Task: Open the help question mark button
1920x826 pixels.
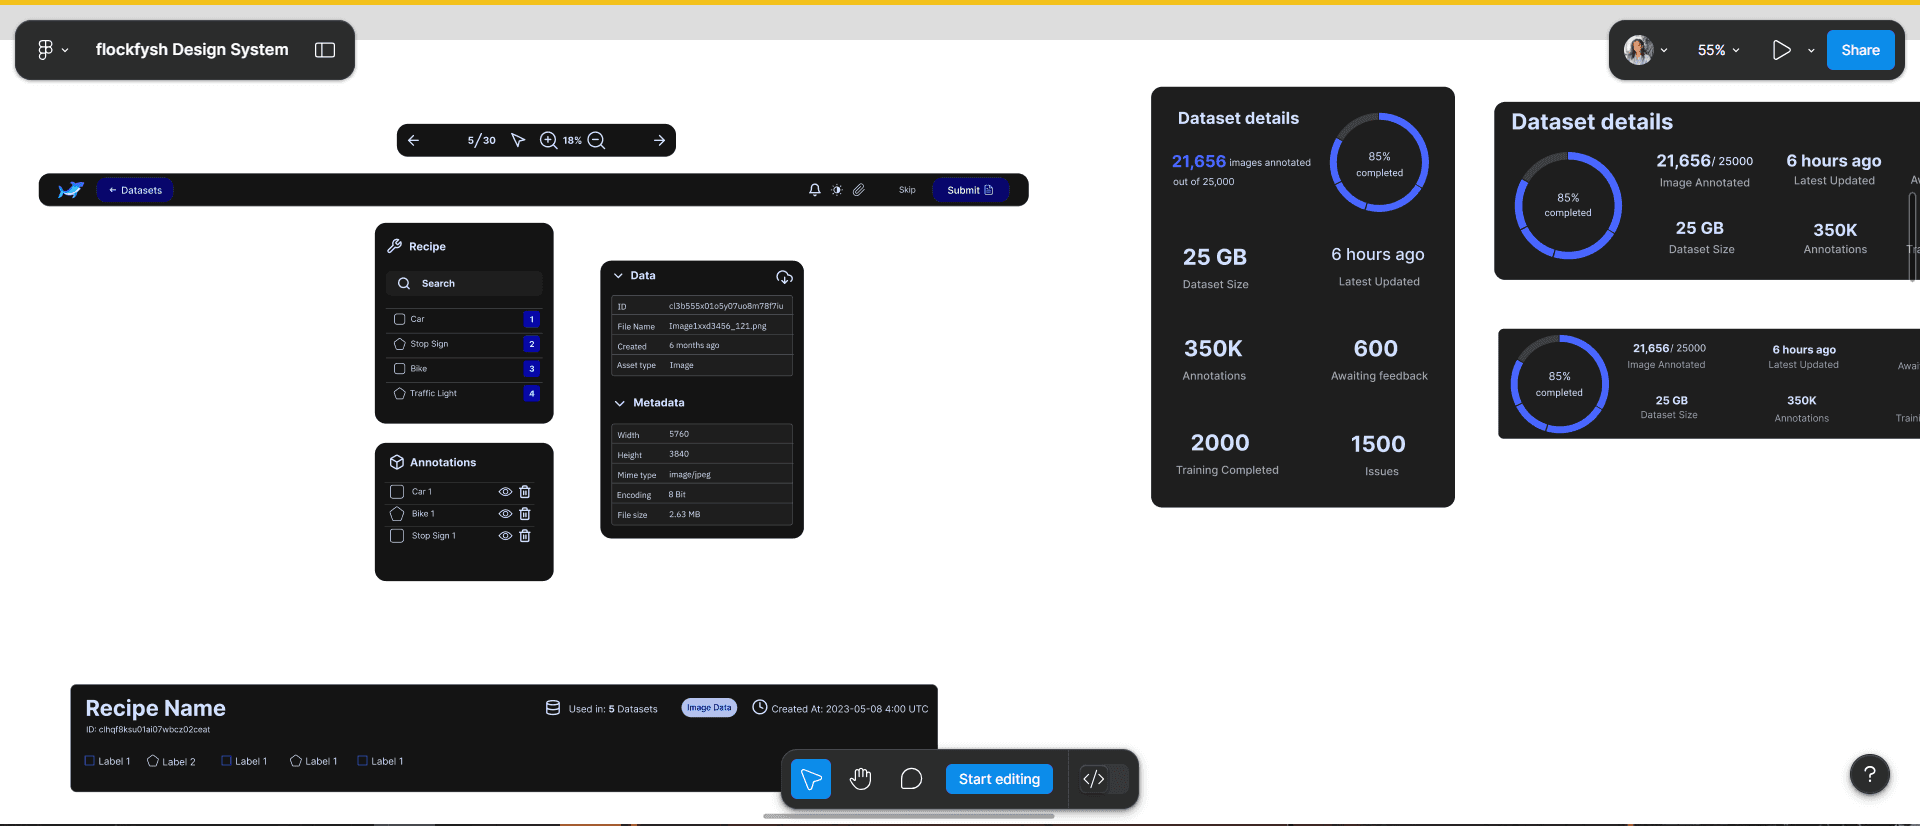Action: 1869,774
